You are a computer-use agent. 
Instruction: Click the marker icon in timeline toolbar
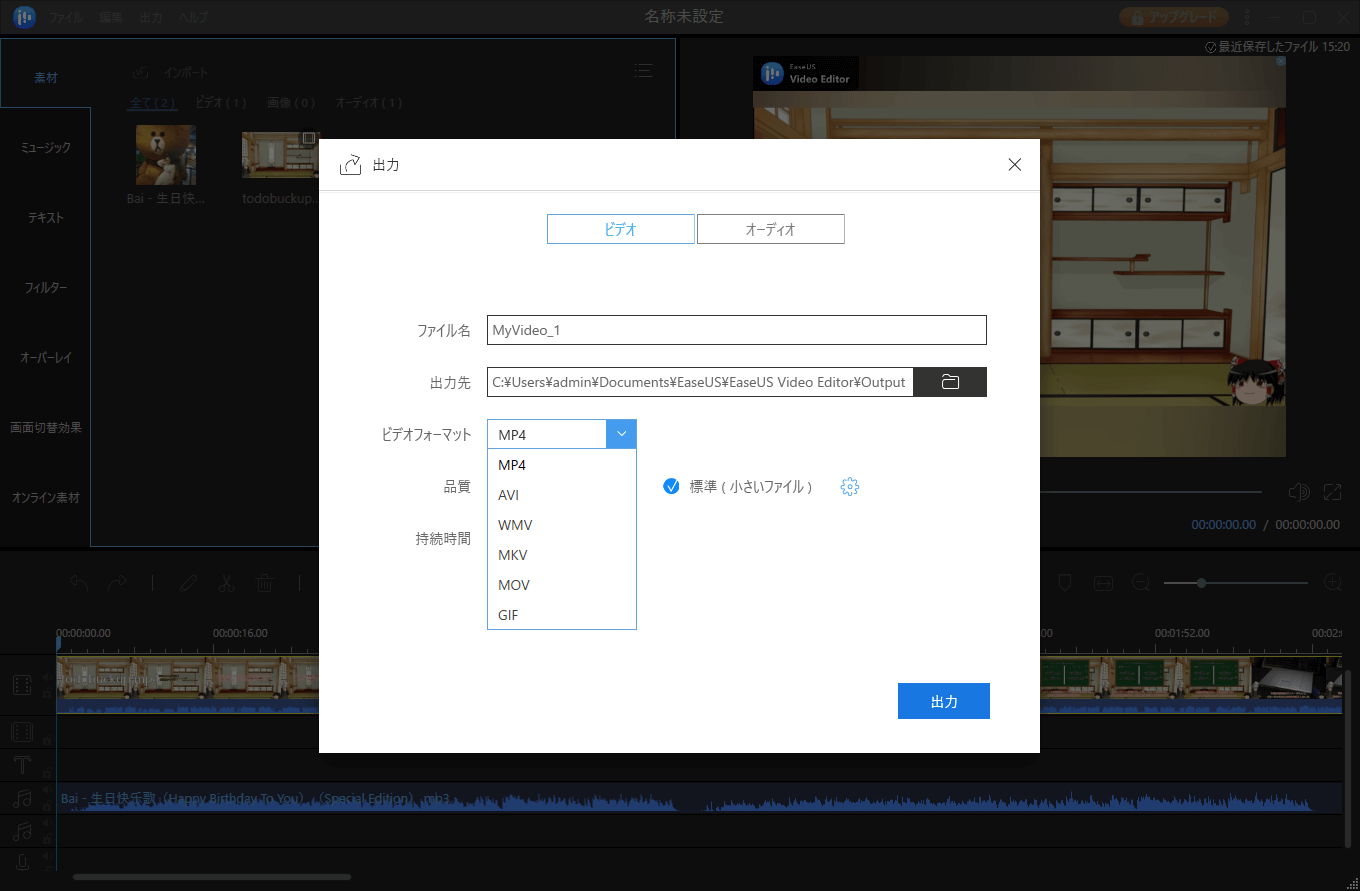(1065, 582)
